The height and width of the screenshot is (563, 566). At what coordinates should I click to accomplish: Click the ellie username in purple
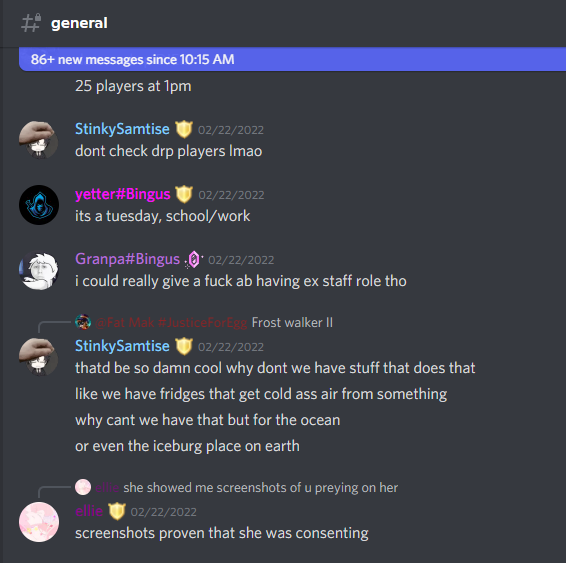89,511
